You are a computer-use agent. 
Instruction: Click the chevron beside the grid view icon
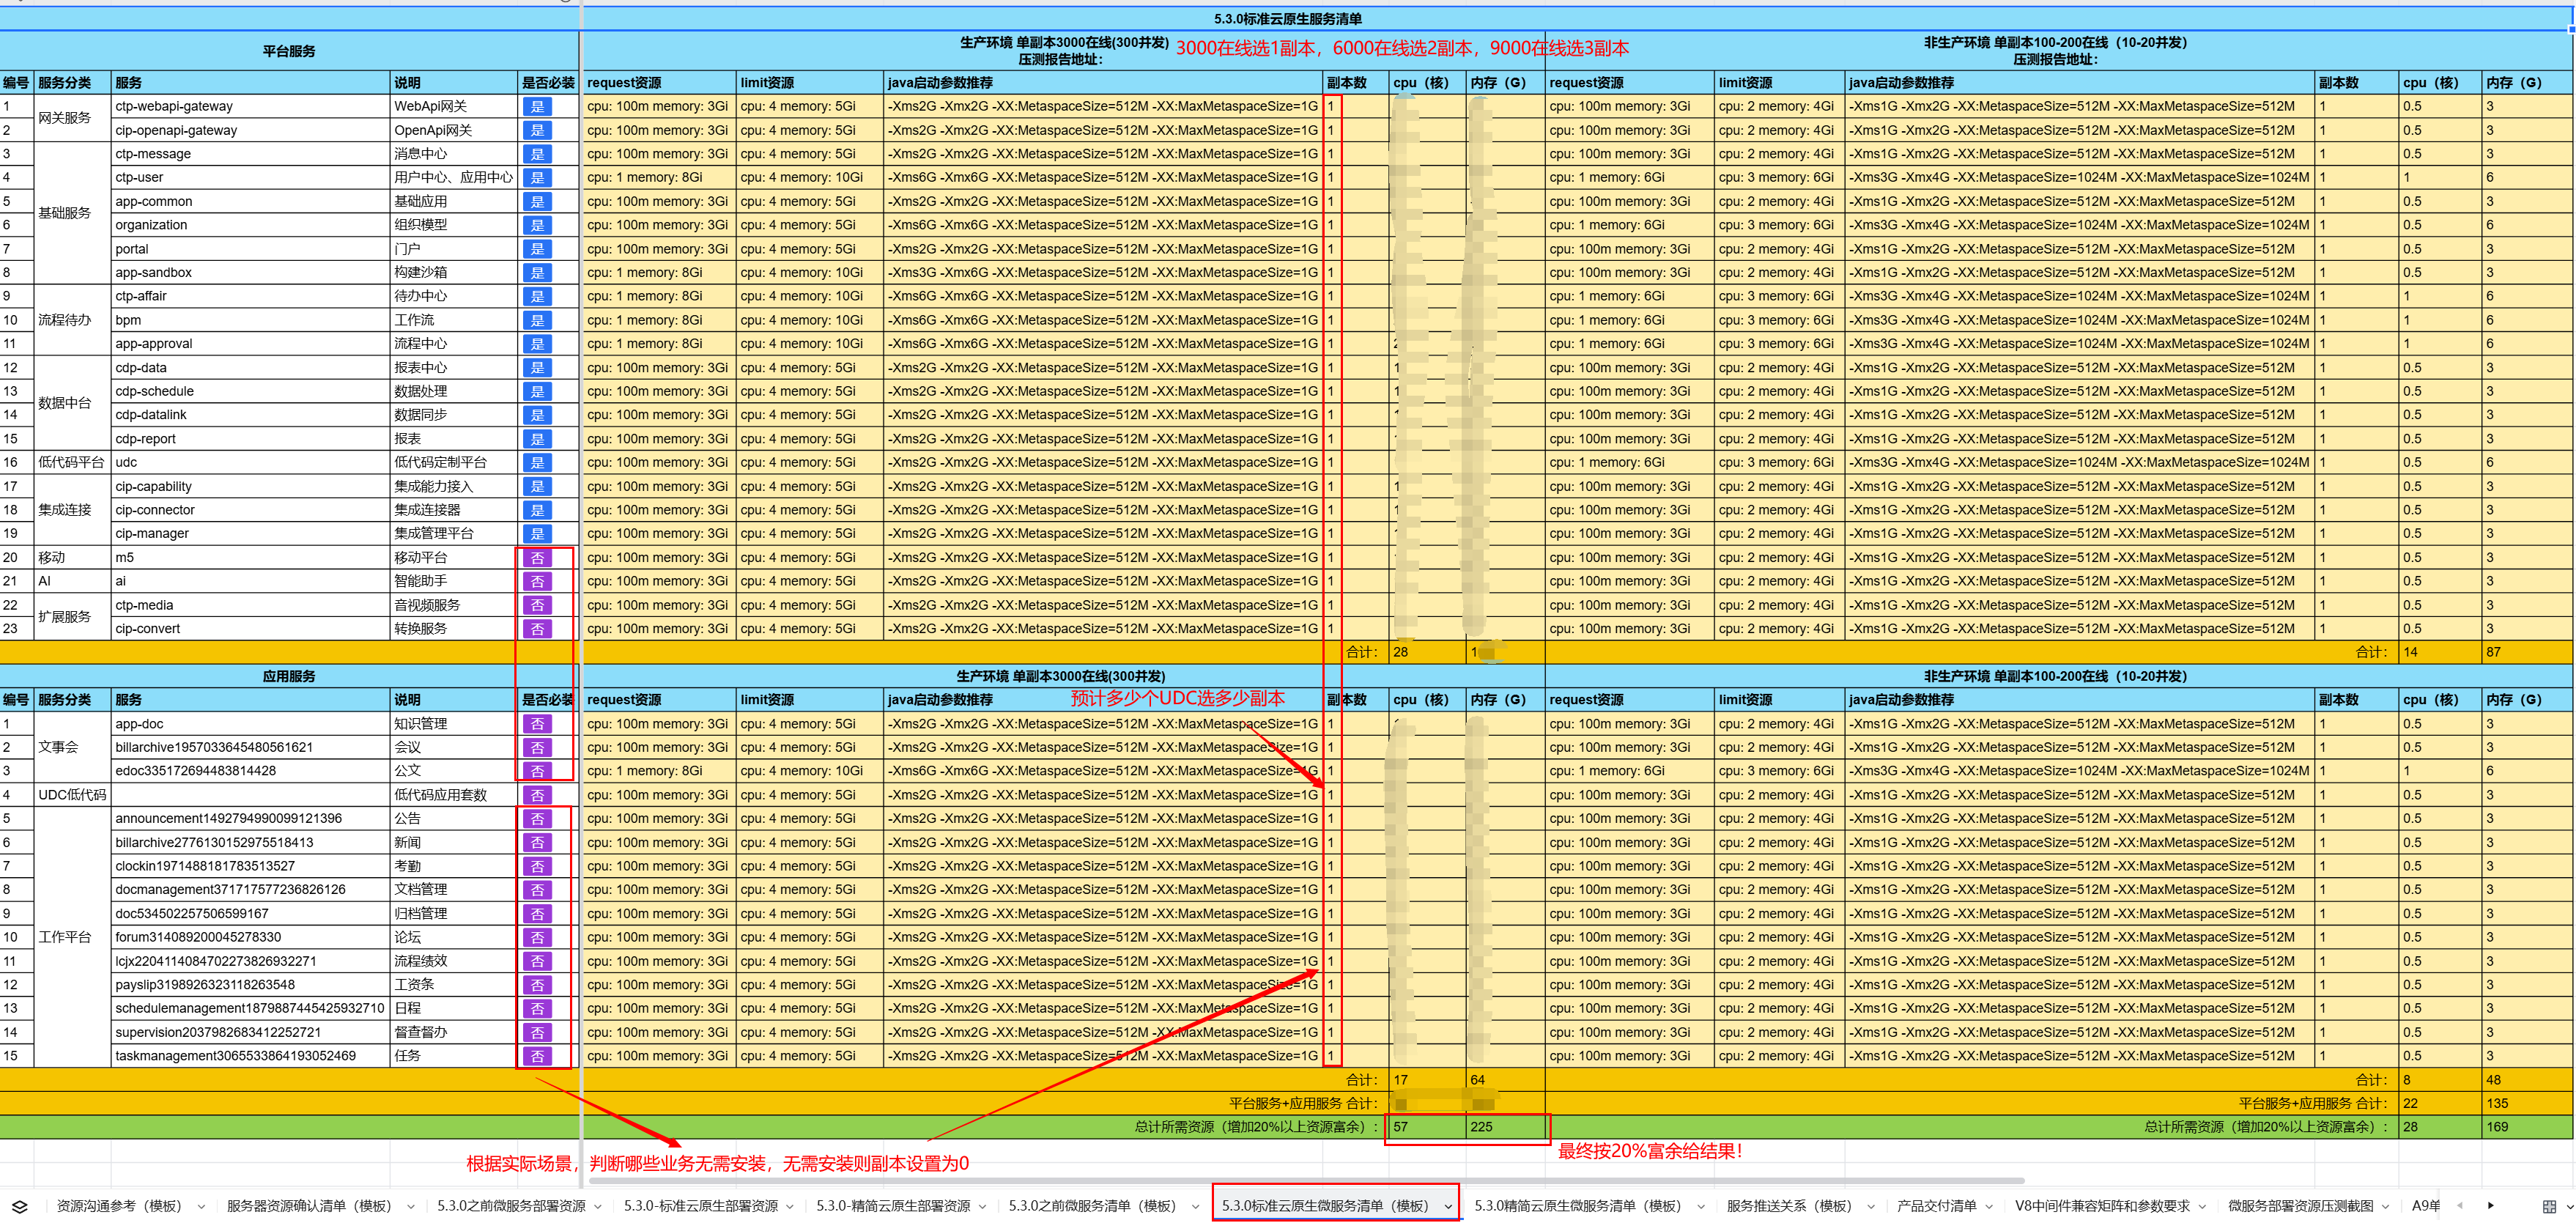click(x=2568, y=1206)
